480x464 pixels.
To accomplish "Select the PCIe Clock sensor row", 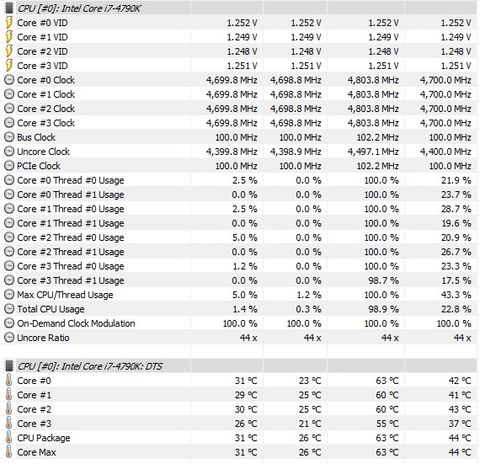I will coord(240,166).
